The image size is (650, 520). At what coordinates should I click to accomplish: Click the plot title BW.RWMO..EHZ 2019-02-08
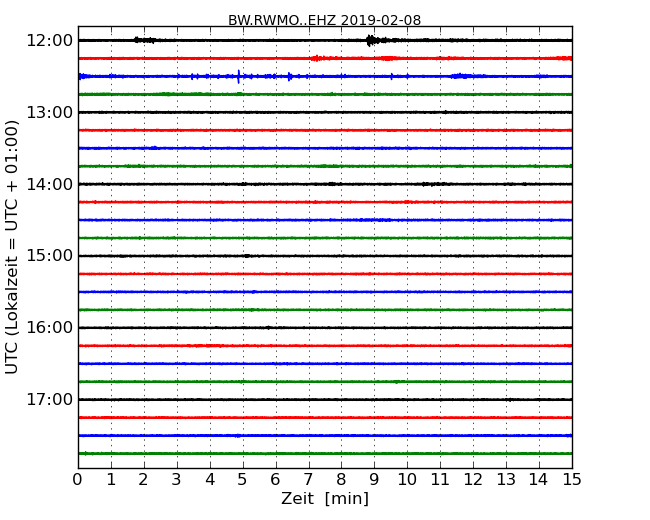(325, 20)
